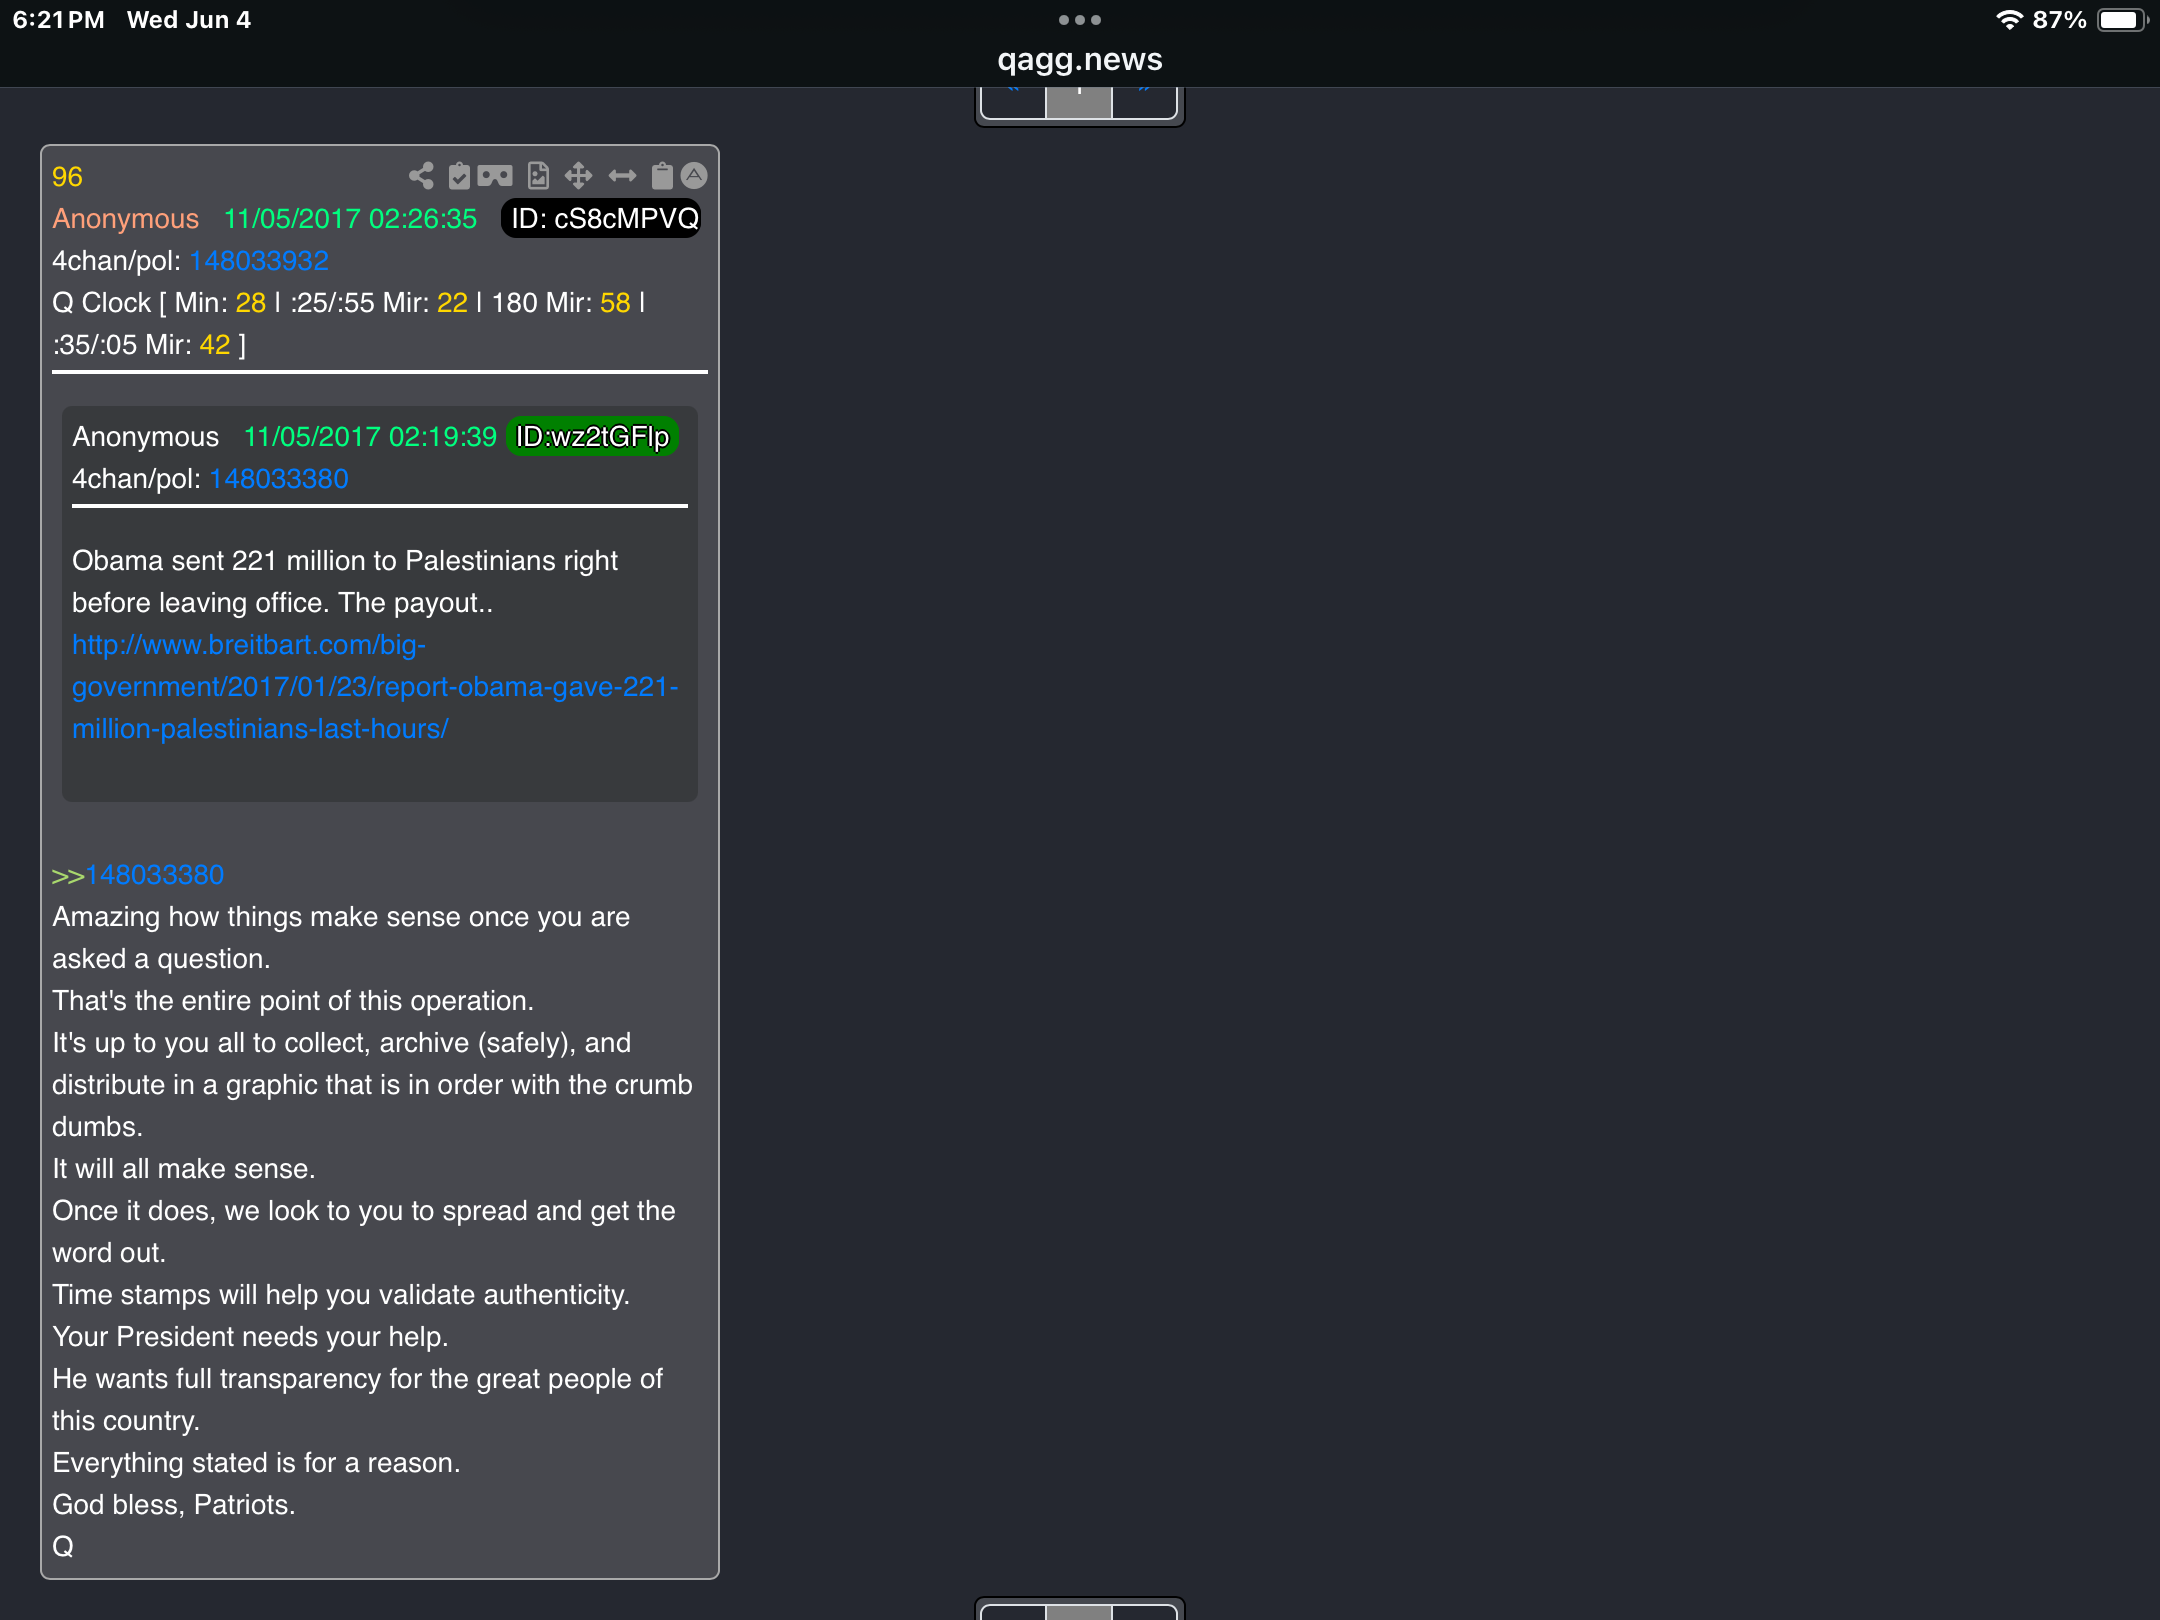Open post number 96
This screenshot has width=2160, height=1620.
tap(67, 177)
